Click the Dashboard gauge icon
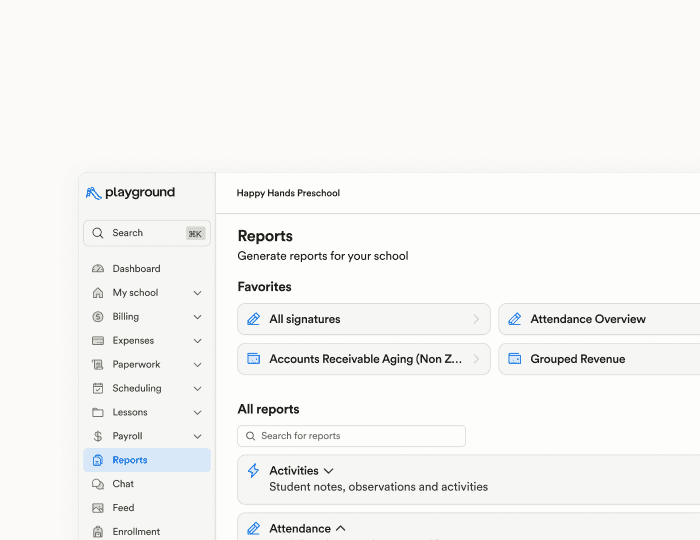This screenshot has height=540, width=700. click(x=98, y=269)
